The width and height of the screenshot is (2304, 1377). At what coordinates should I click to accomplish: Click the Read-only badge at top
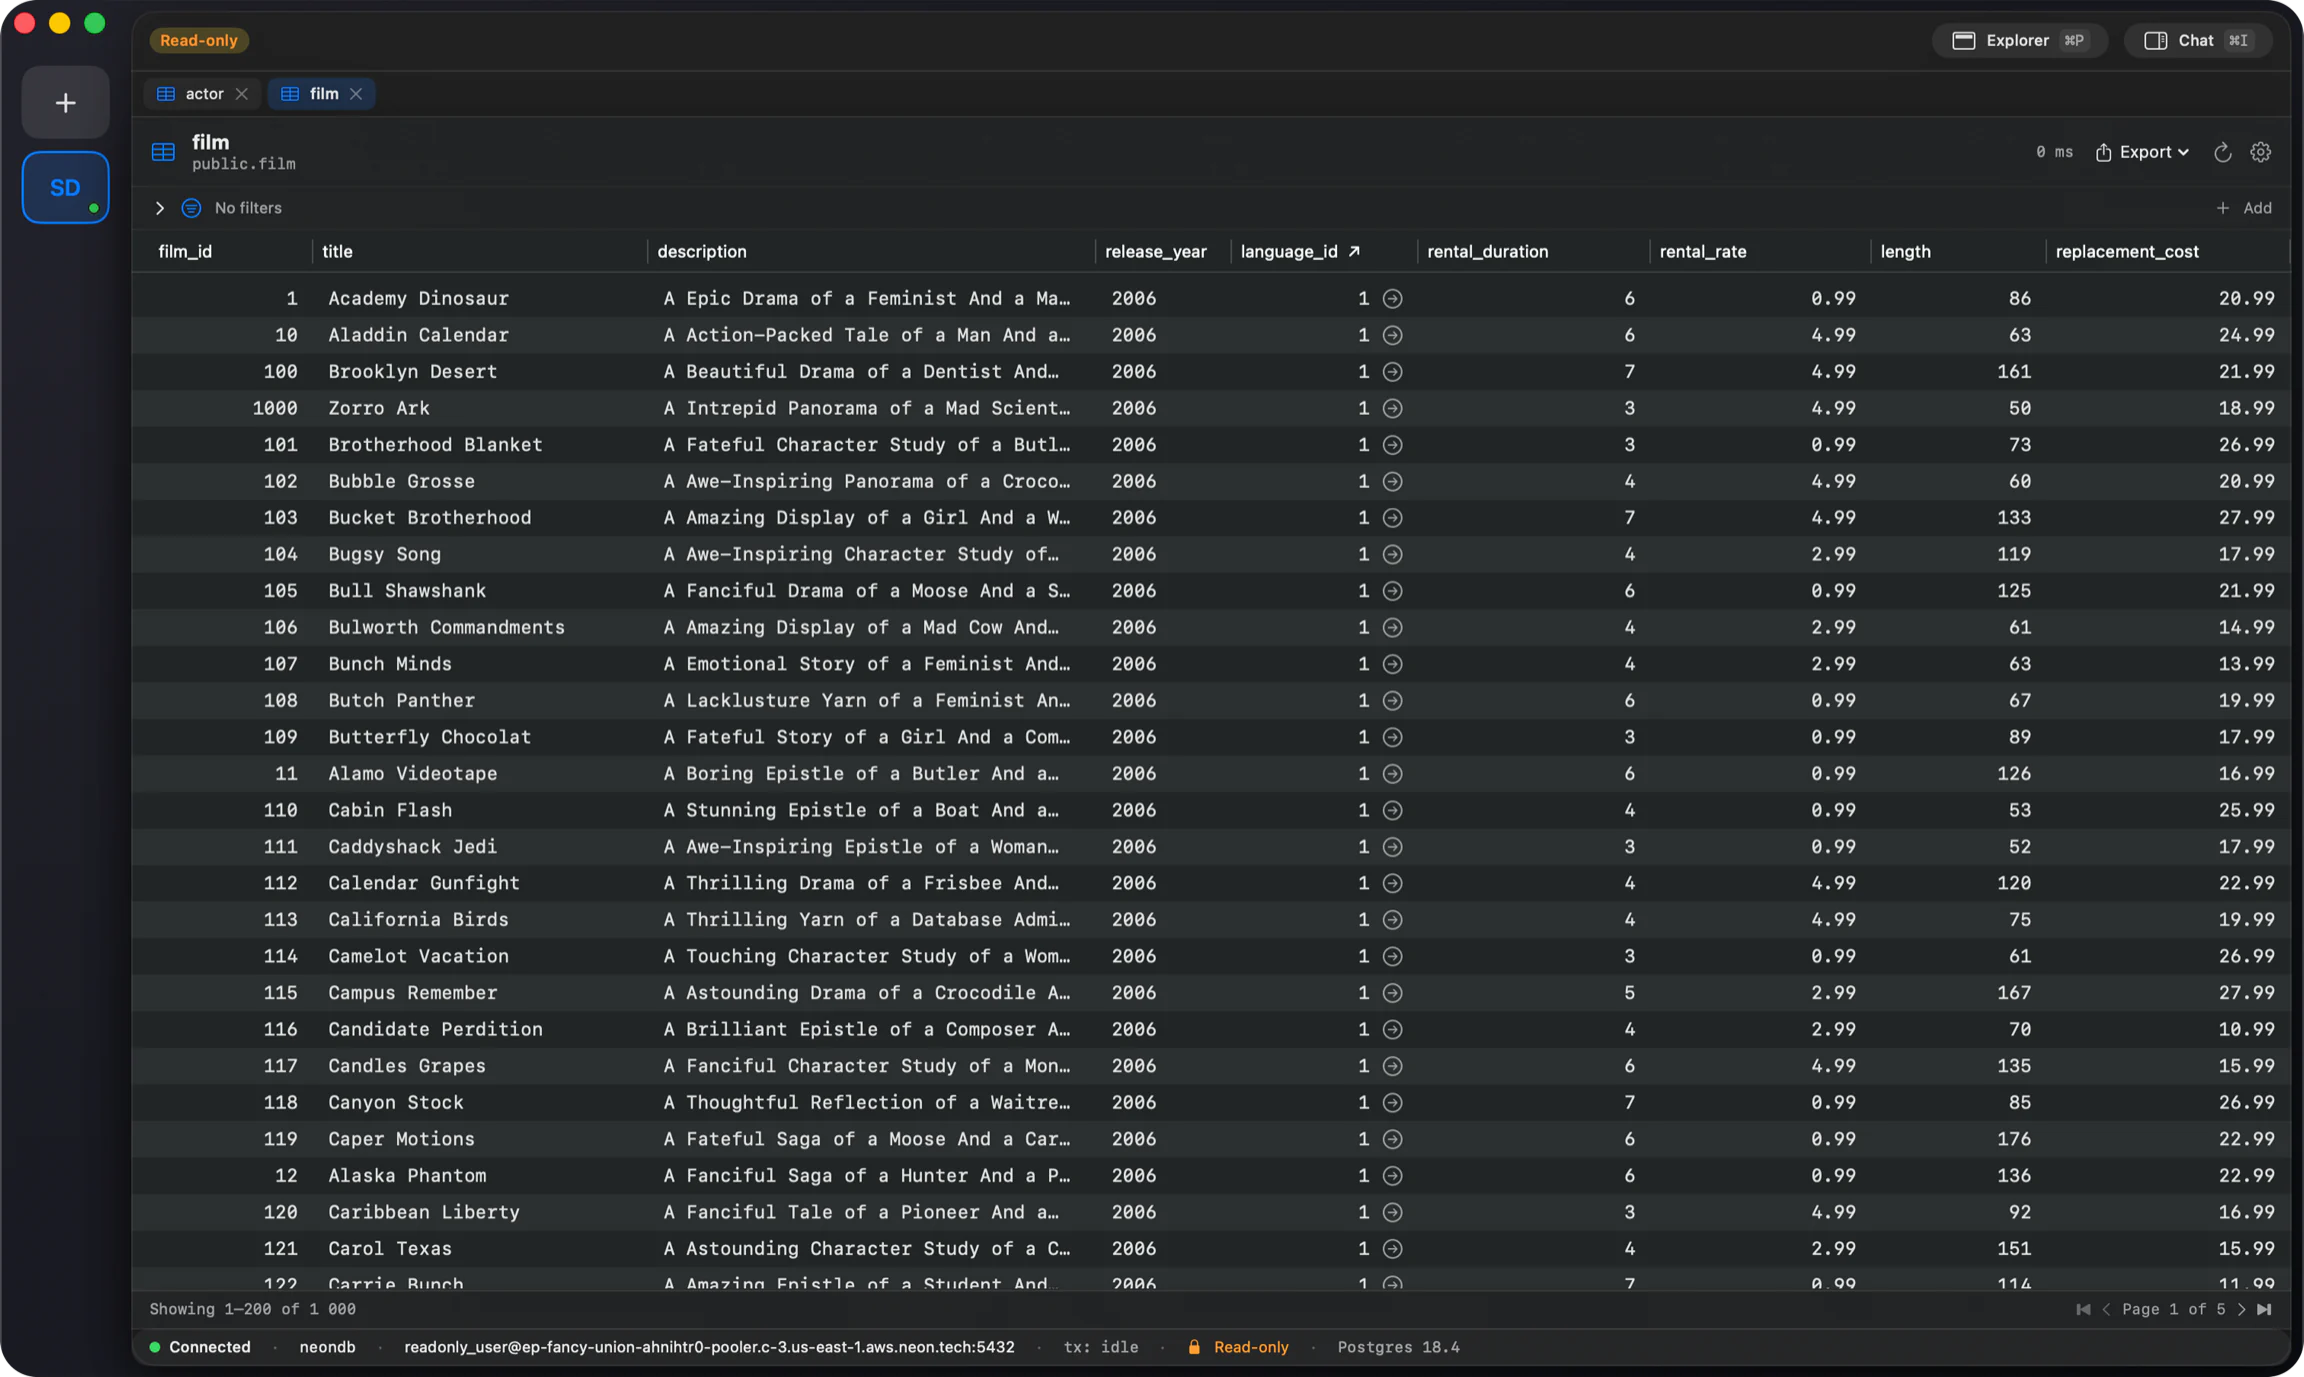[199, 41]
